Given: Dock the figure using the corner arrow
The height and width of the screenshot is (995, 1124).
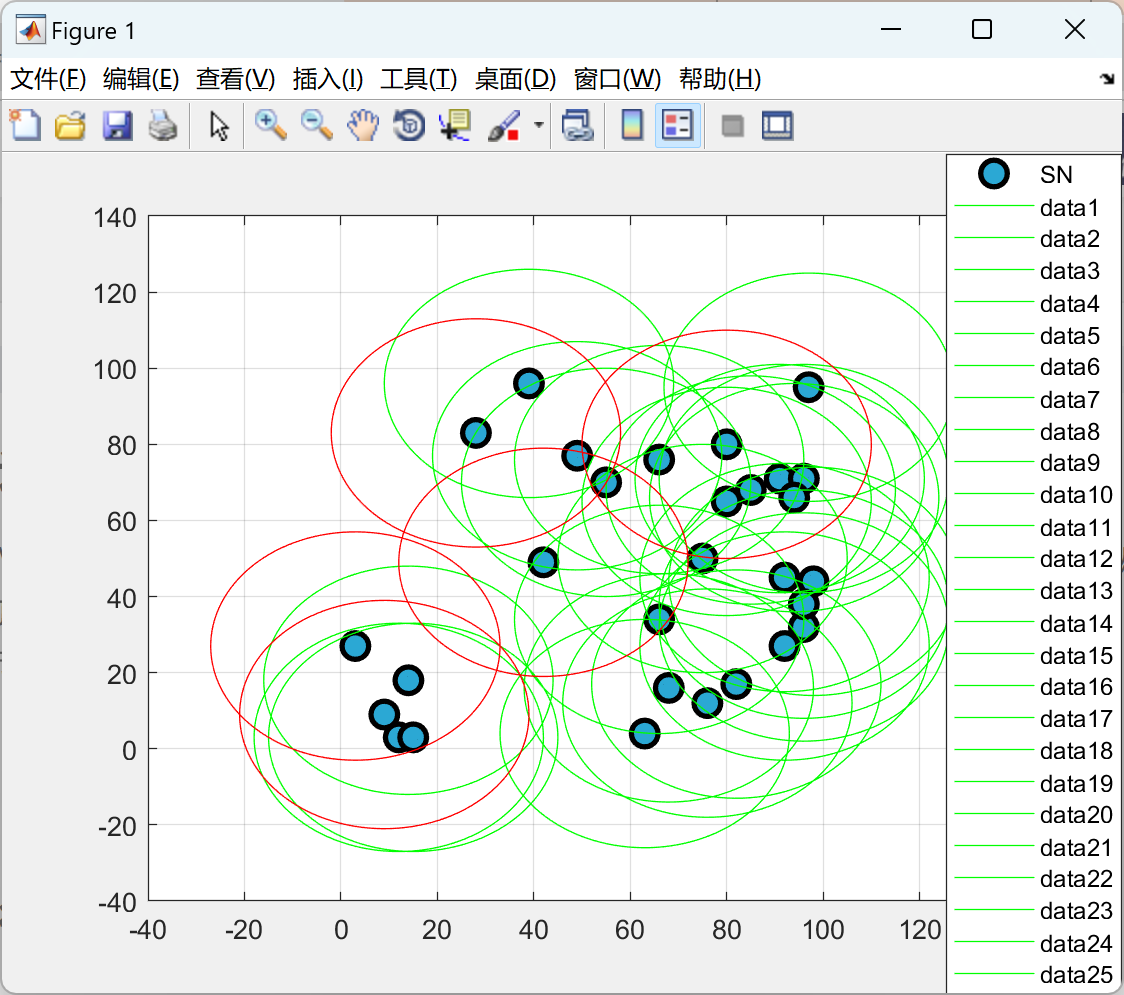Looking at the screenshot, I should [1107, 79].
